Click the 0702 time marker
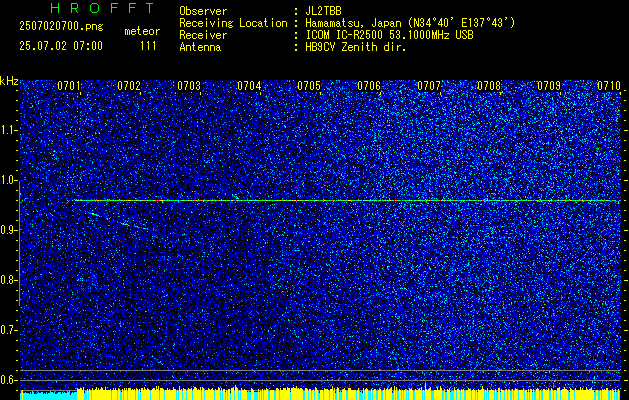Viewport: 629px width, 400px height. [129, 86]
